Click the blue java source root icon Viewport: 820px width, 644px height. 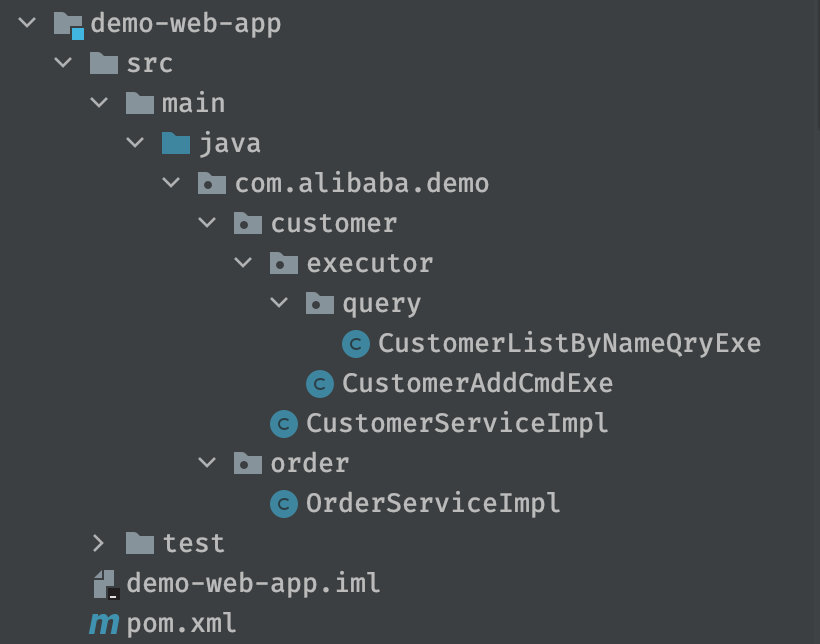pyautogui.click(x=176, y=143)
